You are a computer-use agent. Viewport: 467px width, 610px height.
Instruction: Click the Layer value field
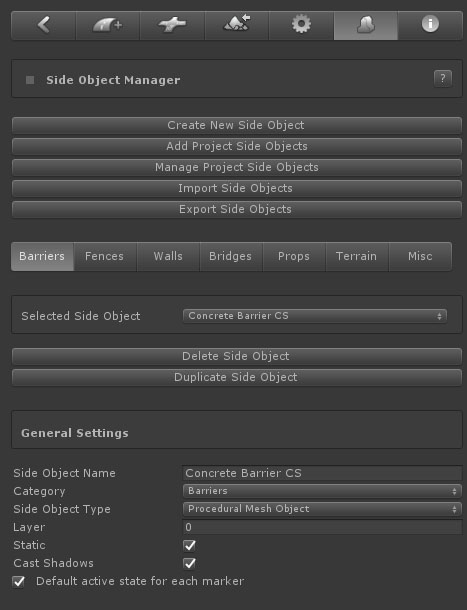point(322,527)
